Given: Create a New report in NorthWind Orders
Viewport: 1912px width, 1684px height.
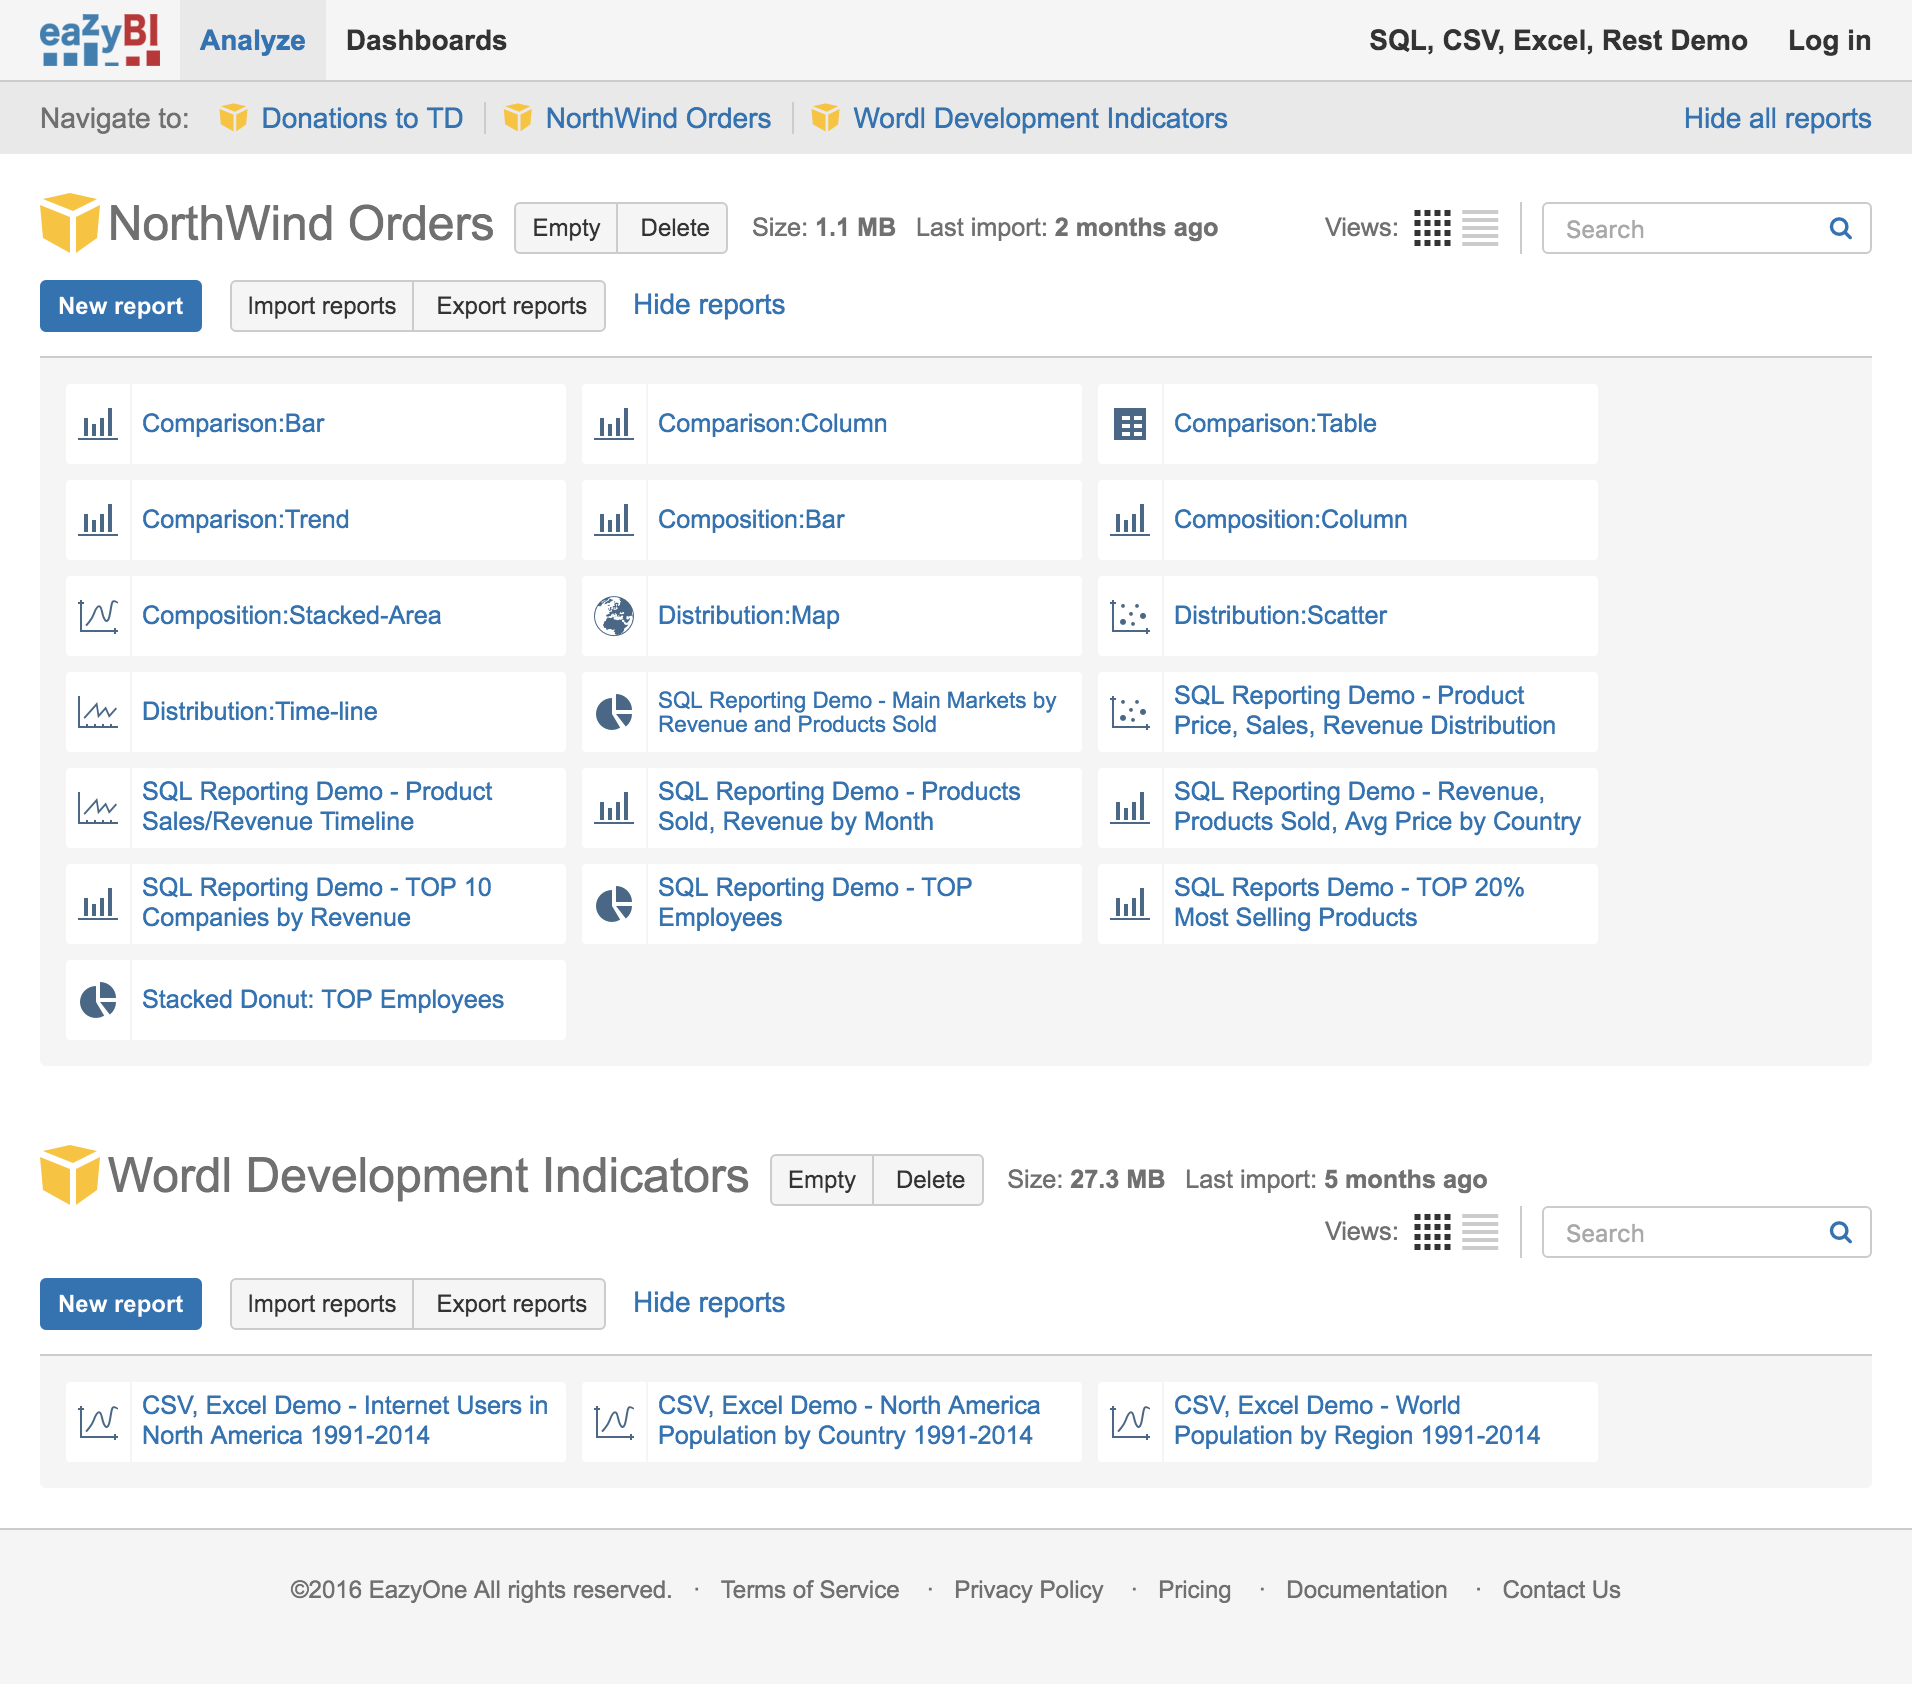Looking at the screenshot, I should (x=120, y=305).
